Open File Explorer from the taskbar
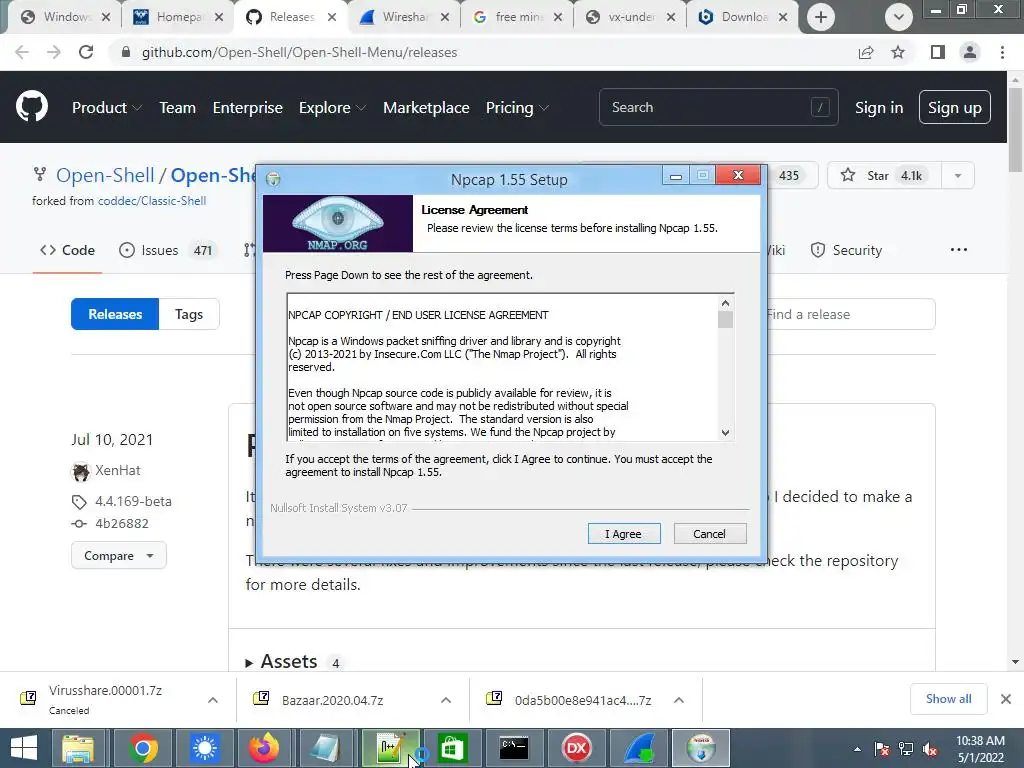 (78, 748)
